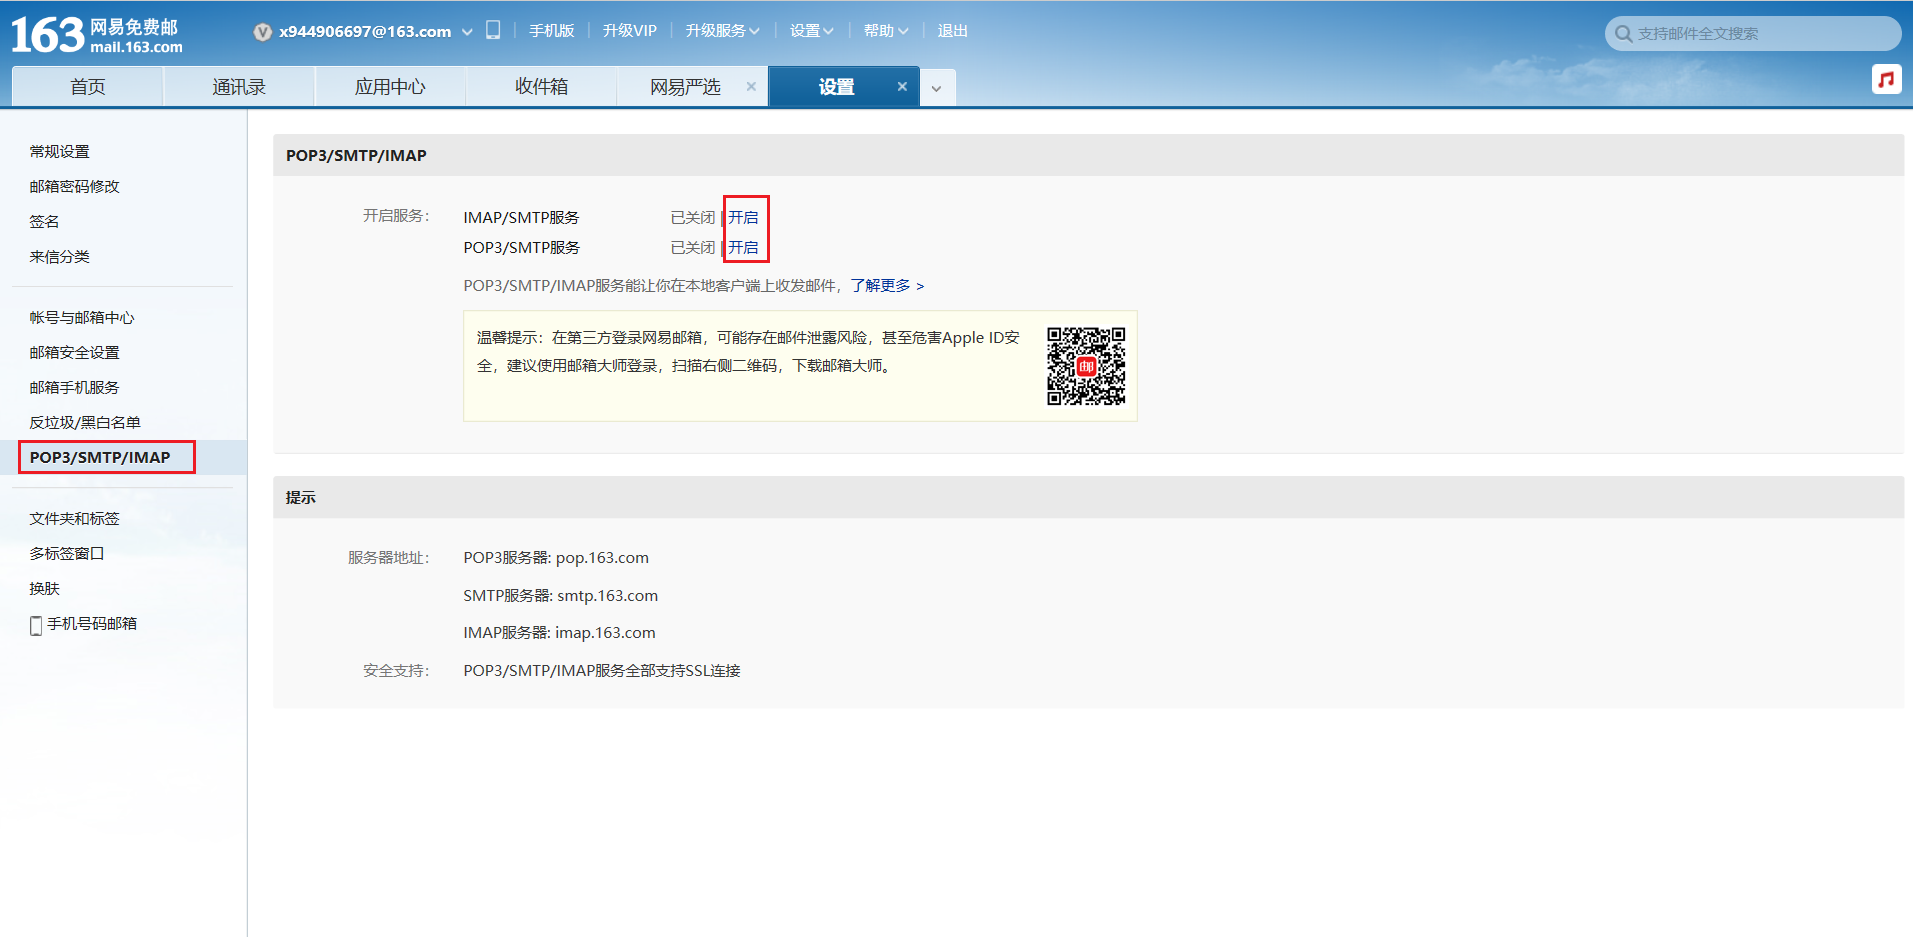Open the 帮助 dropdown menu
The height and width of the screenshot is (937, 1913).
pos(885,31)
